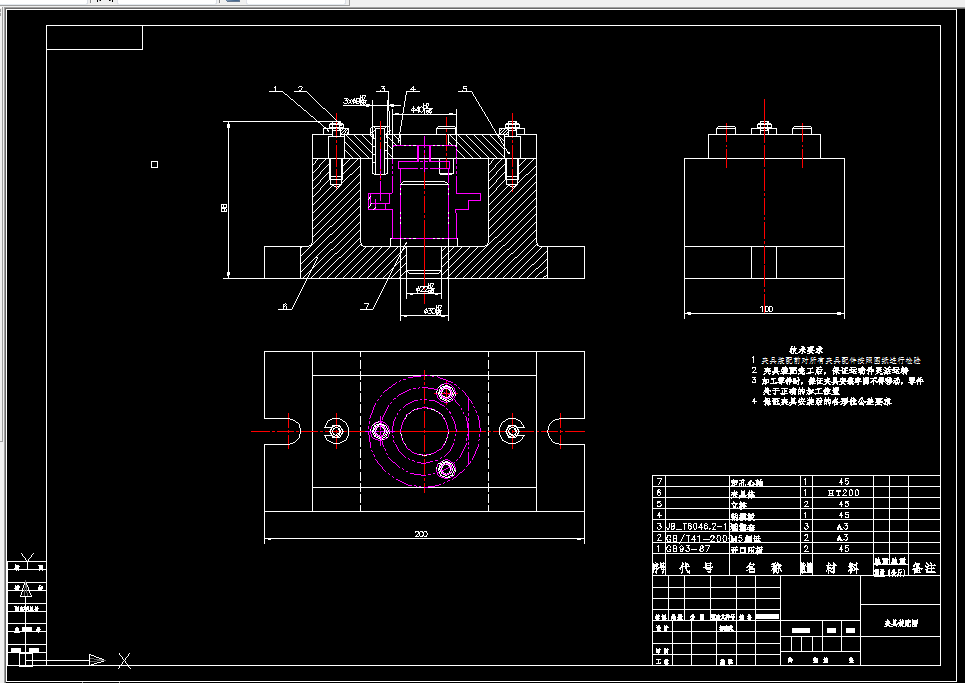Select the 100 width dimension in side view
The width and height of the screenshot is (965, 683).
pyautogui.click(x=766, y=309)
